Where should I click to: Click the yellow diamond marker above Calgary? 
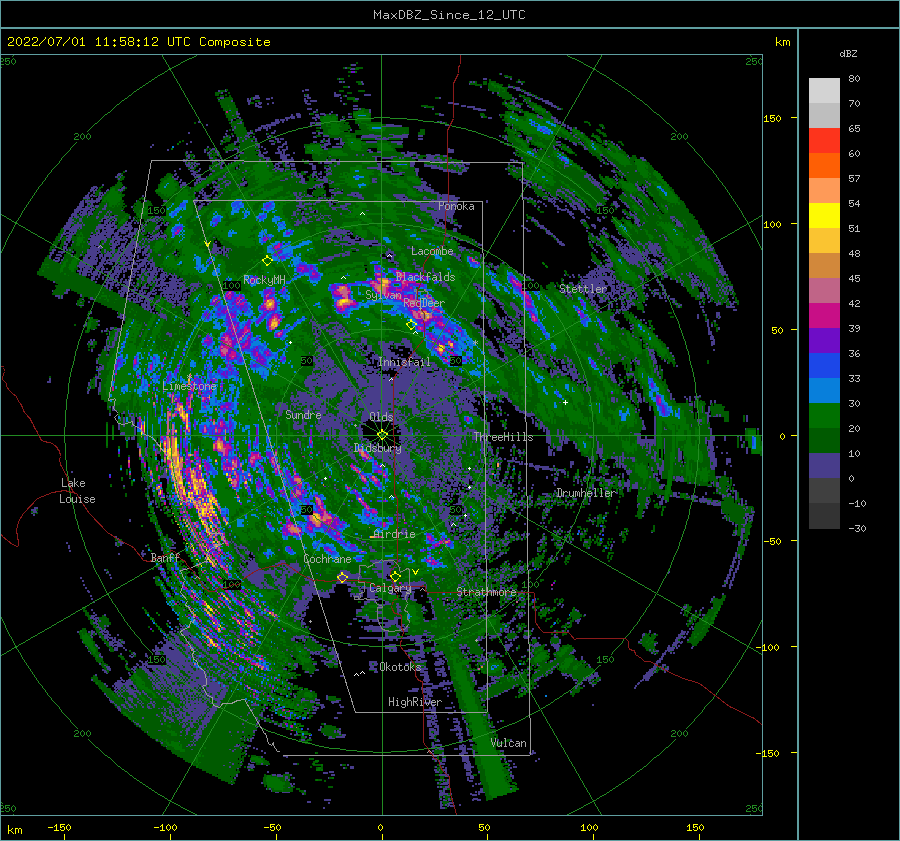(395, 576)
